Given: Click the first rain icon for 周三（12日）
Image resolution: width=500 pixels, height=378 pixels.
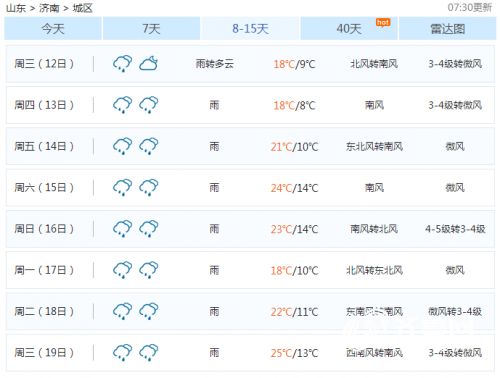Looking at the screenshot, I should pyautogui.click(x=123, y=64).
